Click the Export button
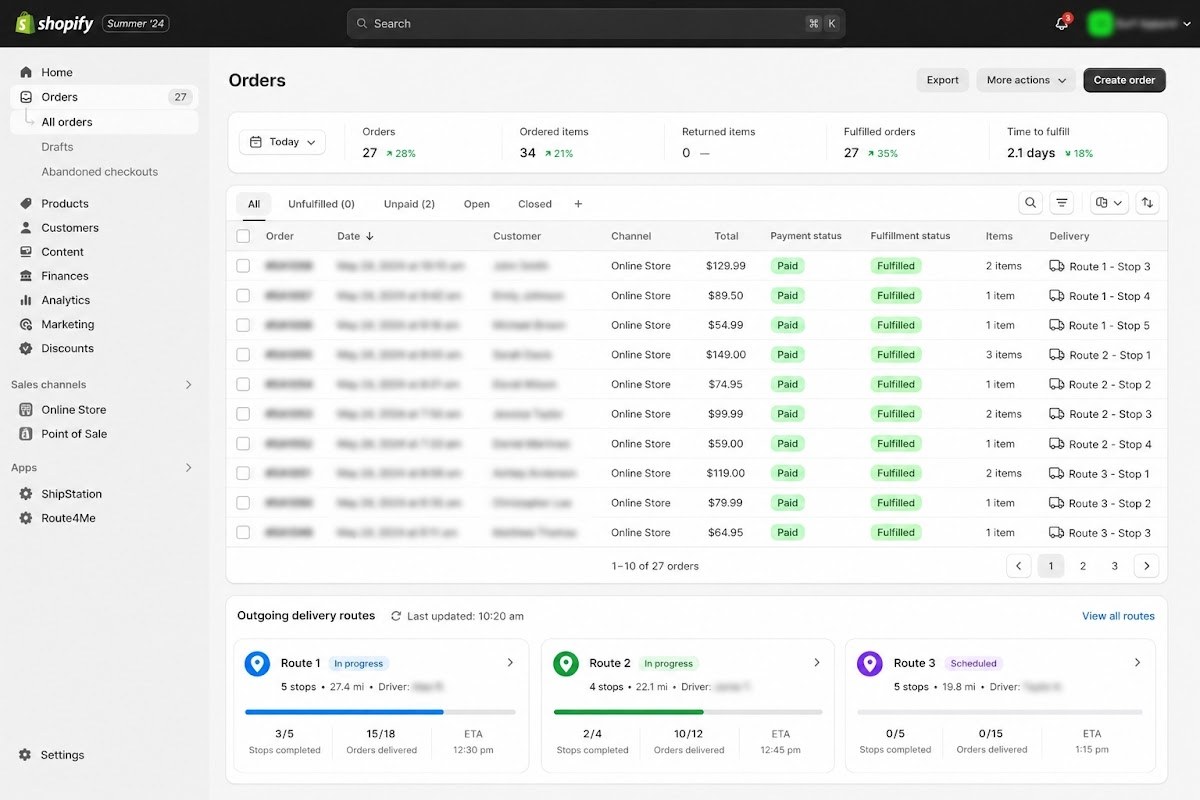This screenshot has width=1200, height=800. coord(942,80)
